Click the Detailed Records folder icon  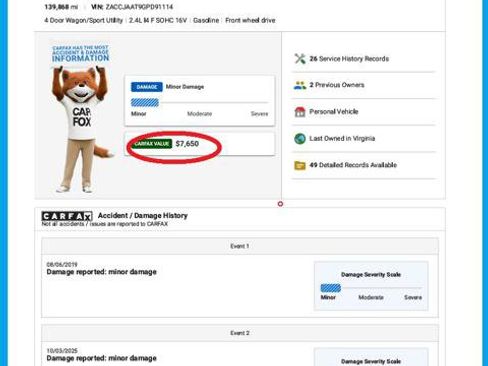(300, 165)
